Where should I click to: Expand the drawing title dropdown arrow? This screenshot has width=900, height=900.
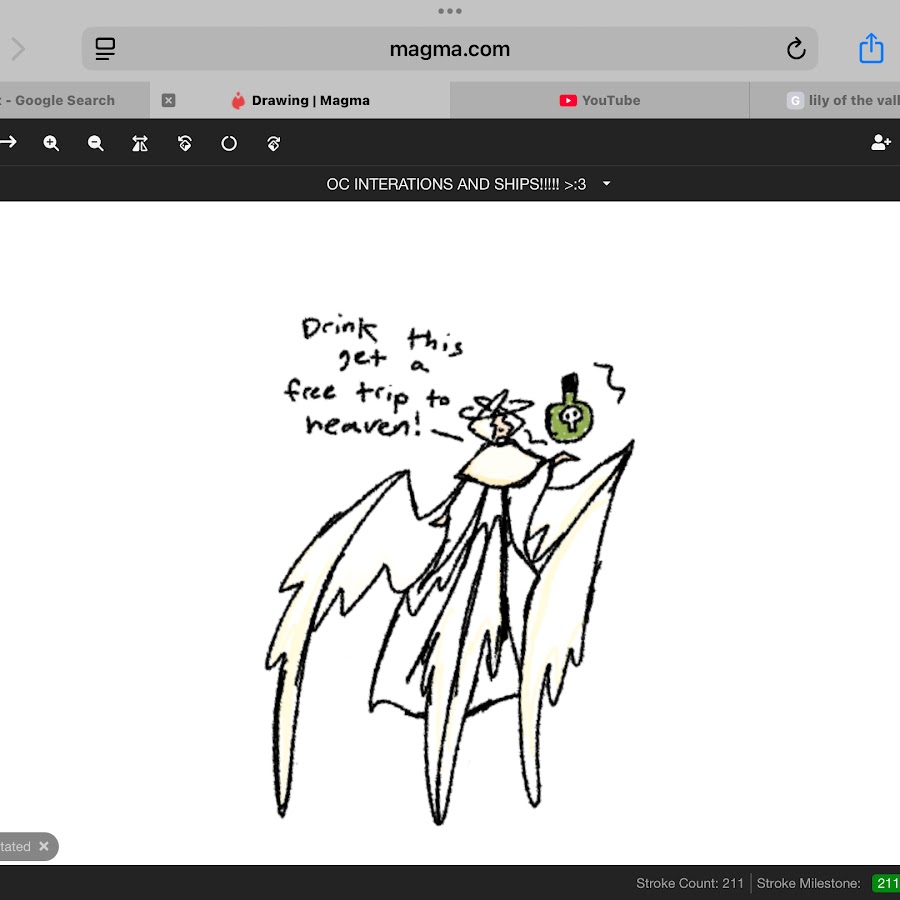pos(606,184)
